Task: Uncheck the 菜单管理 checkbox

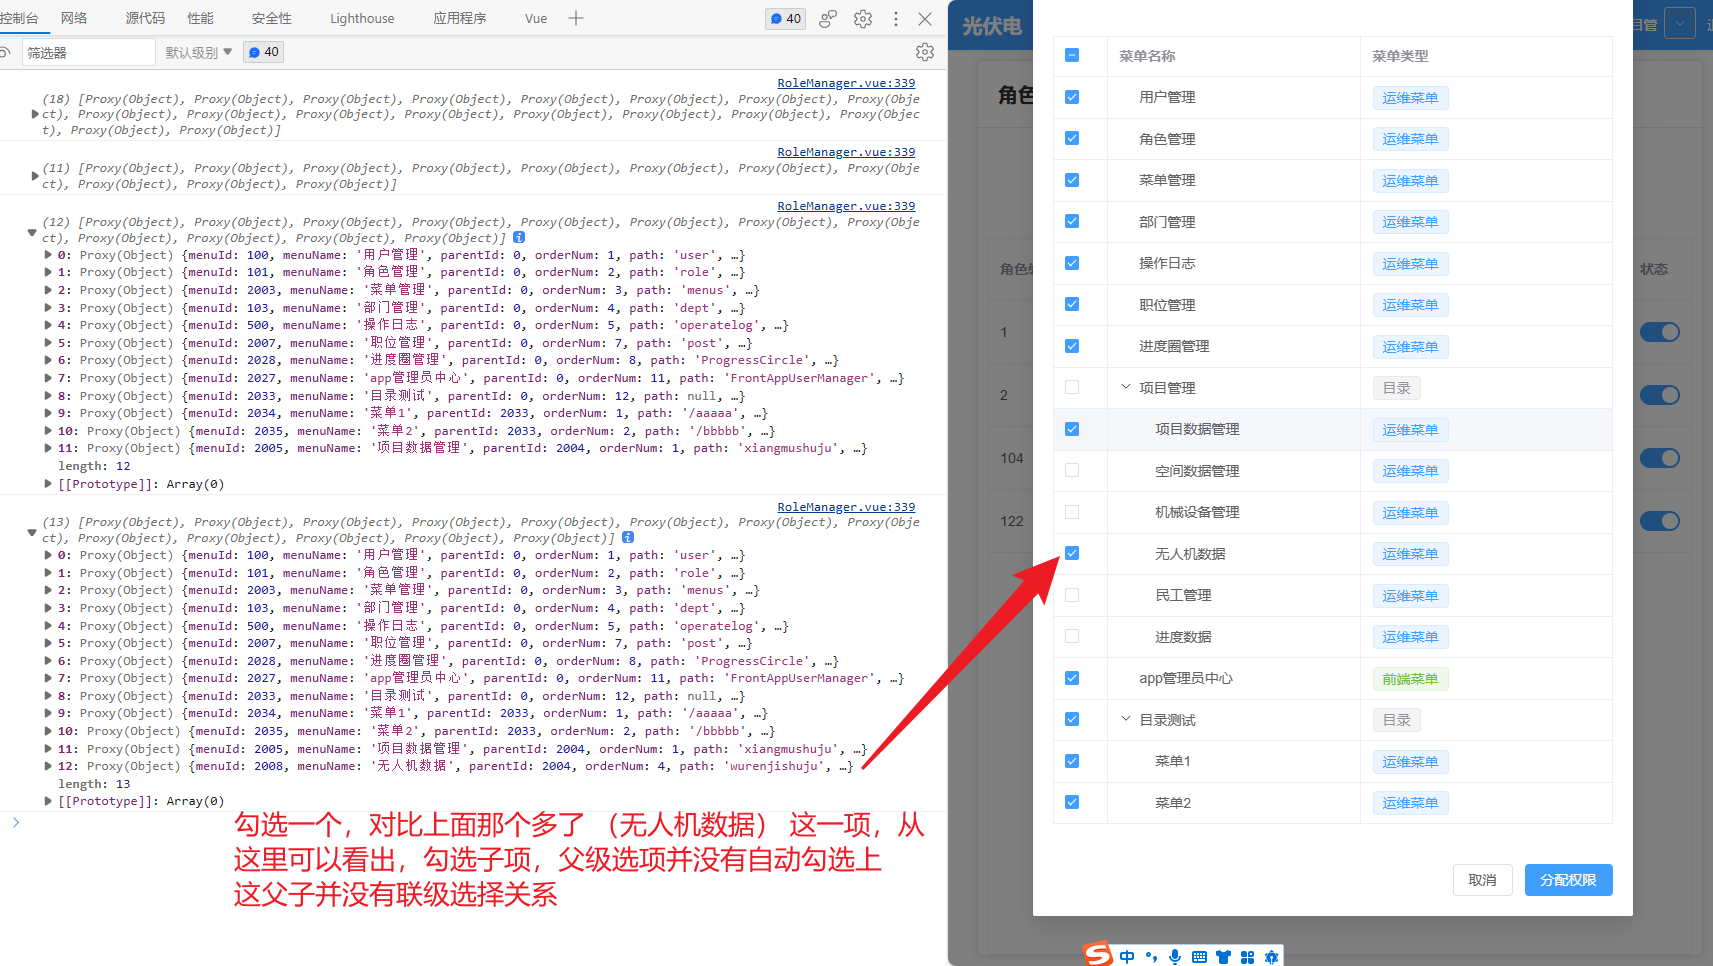Action: (1072, 180)
